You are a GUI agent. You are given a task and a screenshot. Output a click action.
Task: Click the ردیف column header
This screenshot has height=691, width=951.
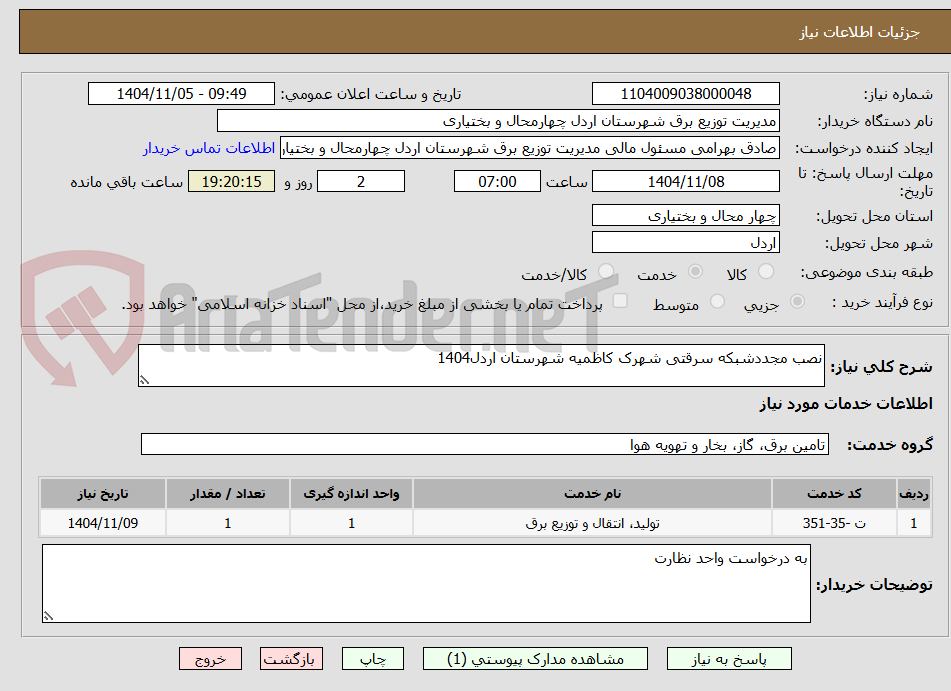pos(914,494)
